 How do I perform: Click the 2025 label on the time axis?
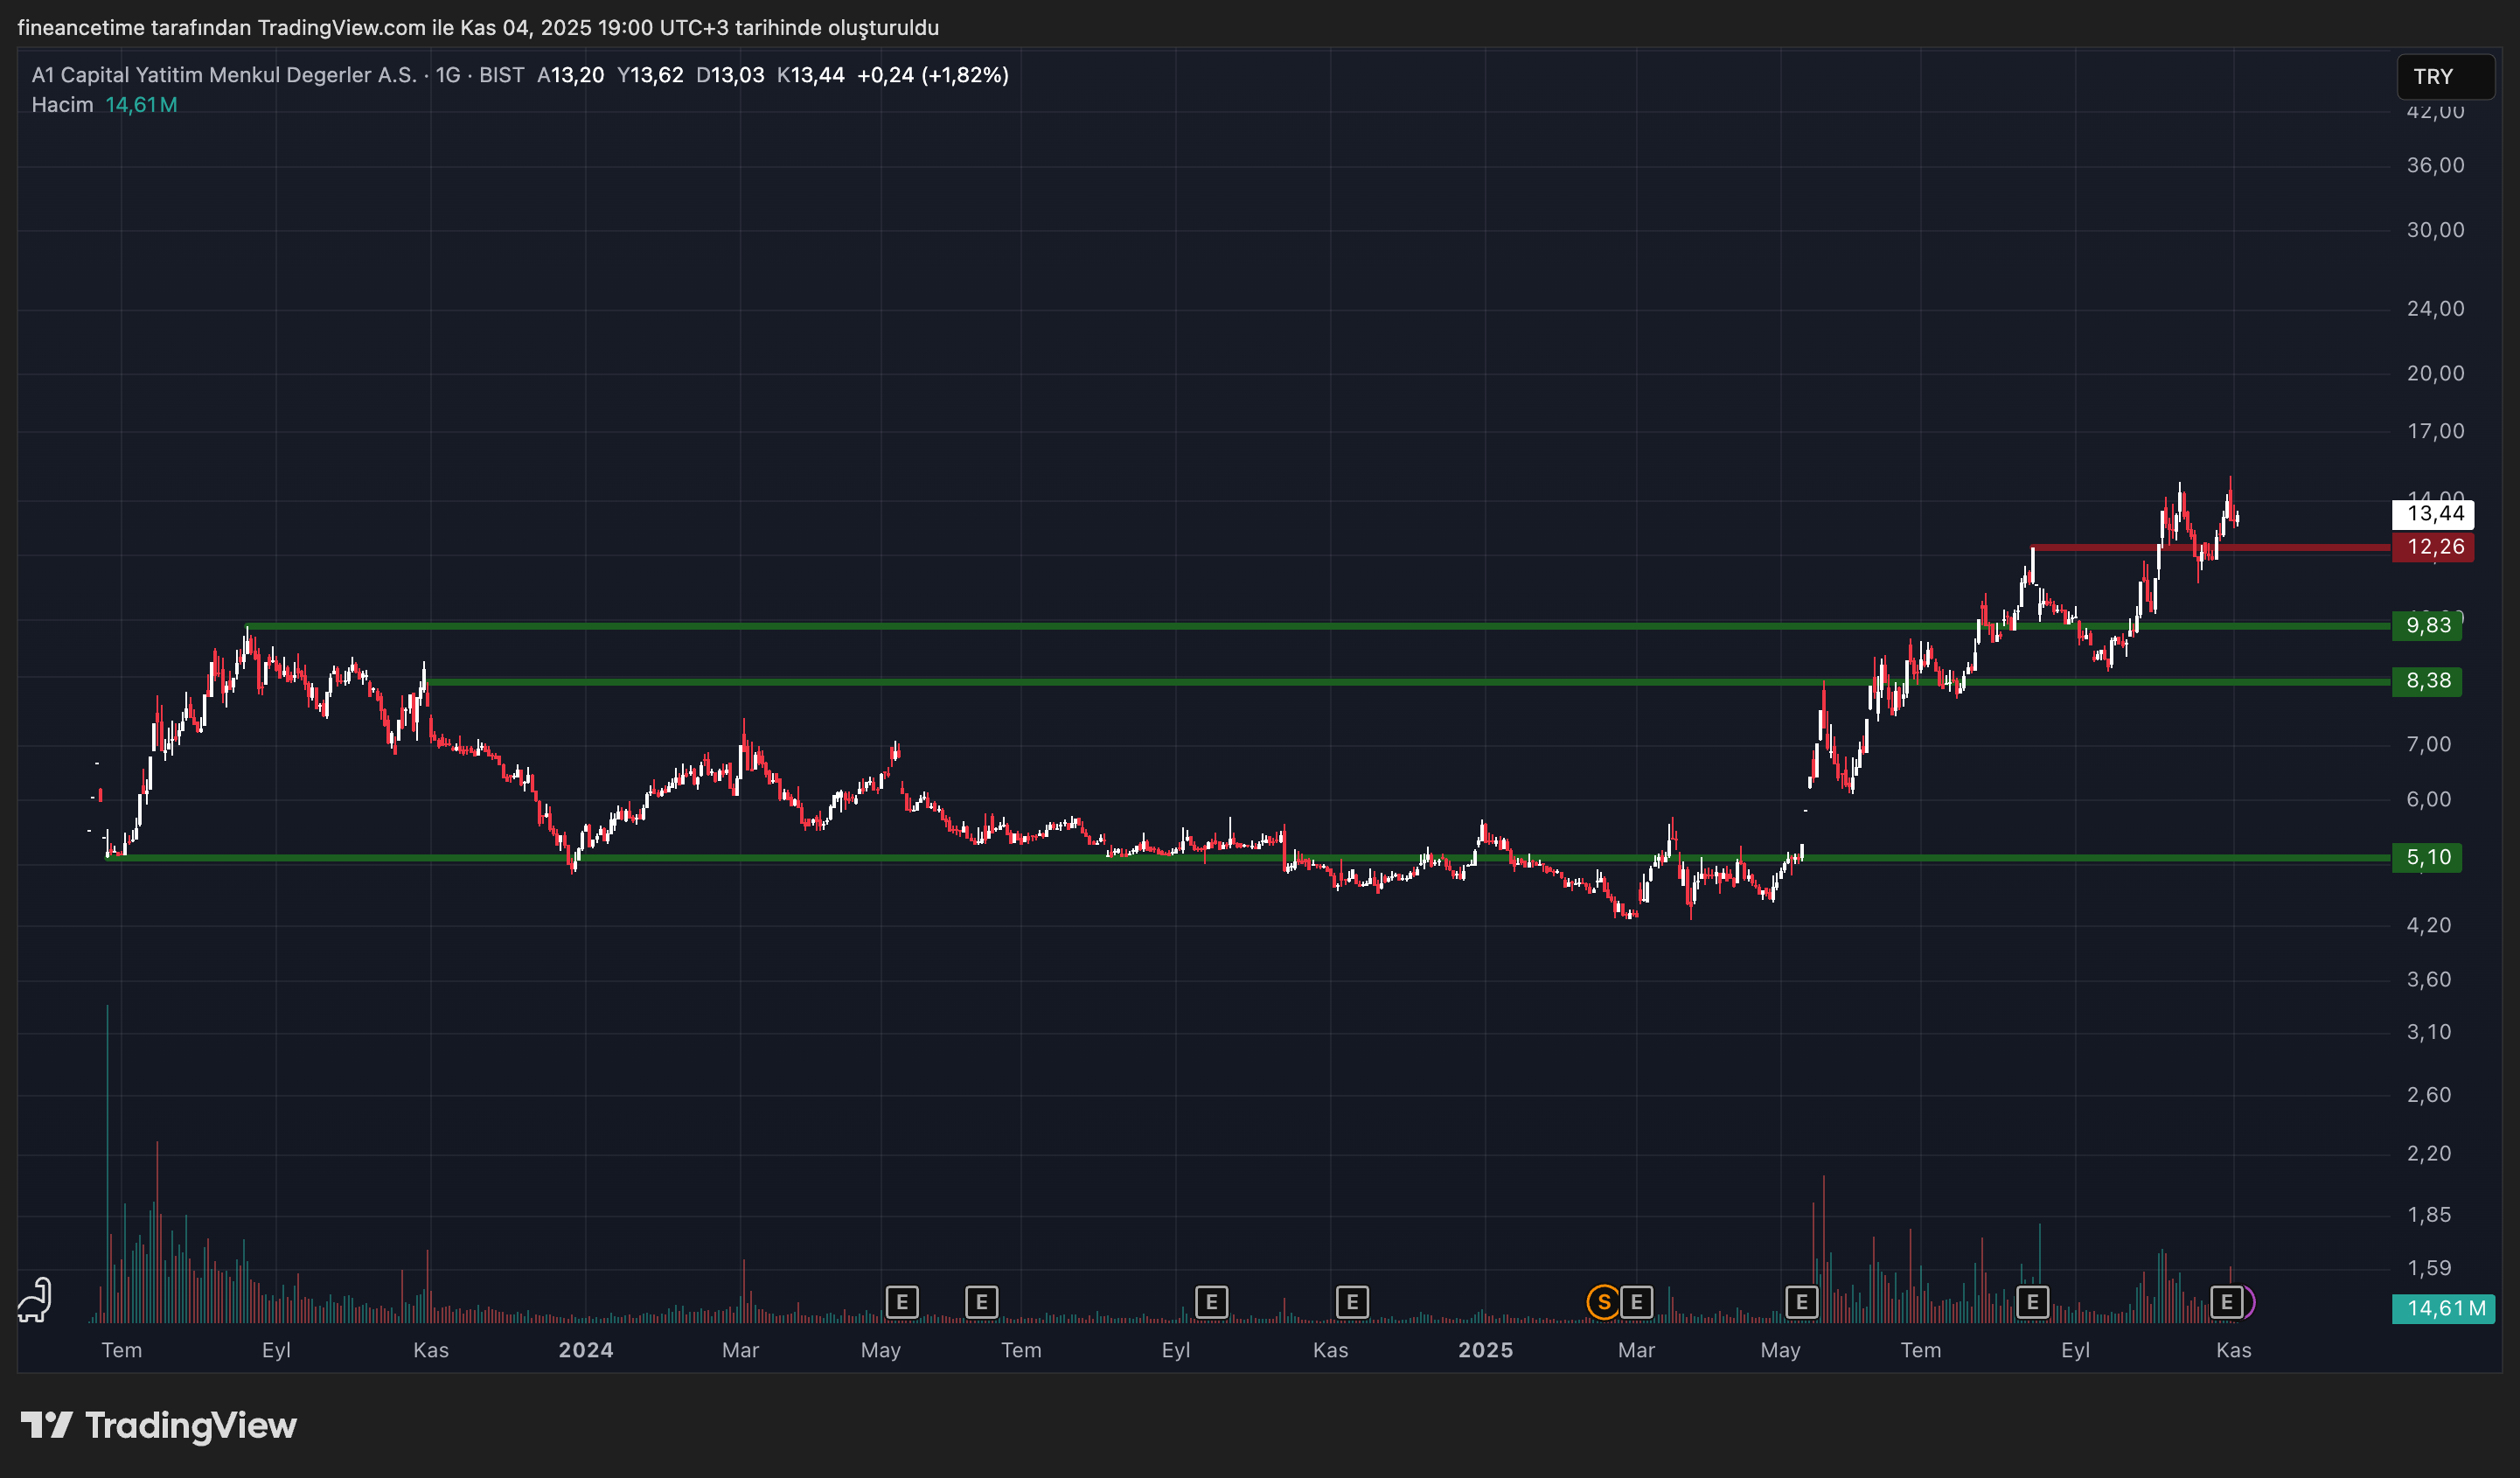coord(1486,1350)
